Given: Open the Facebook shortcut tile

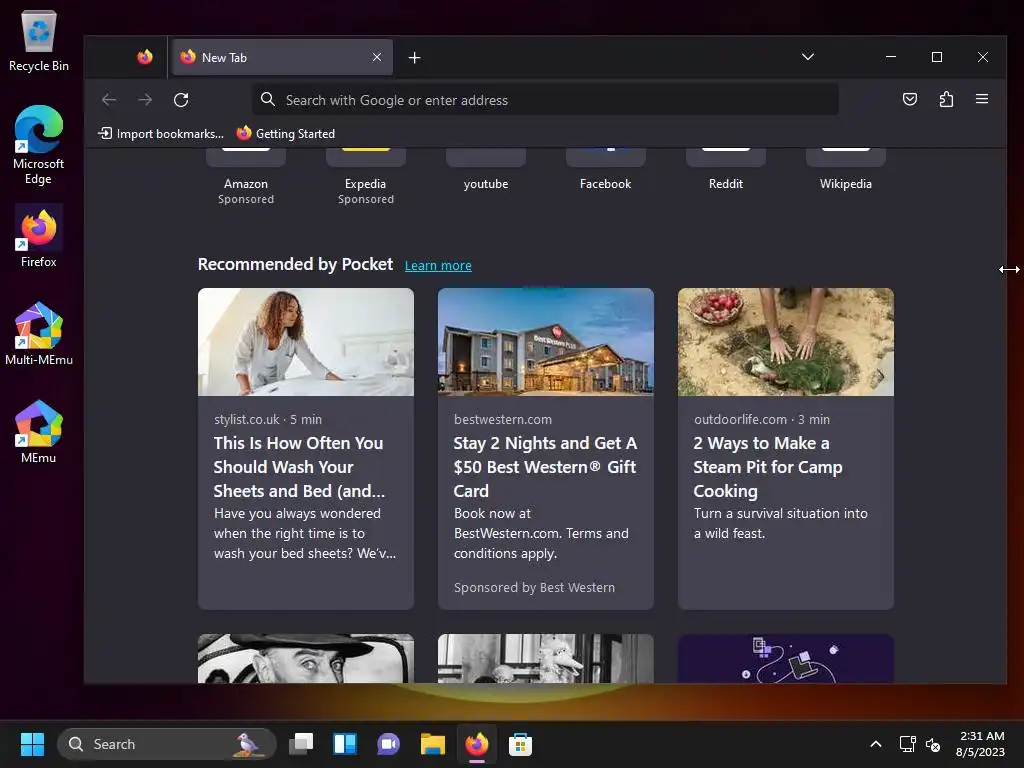Looking at the screenshot, I should (x=605, y=171).
